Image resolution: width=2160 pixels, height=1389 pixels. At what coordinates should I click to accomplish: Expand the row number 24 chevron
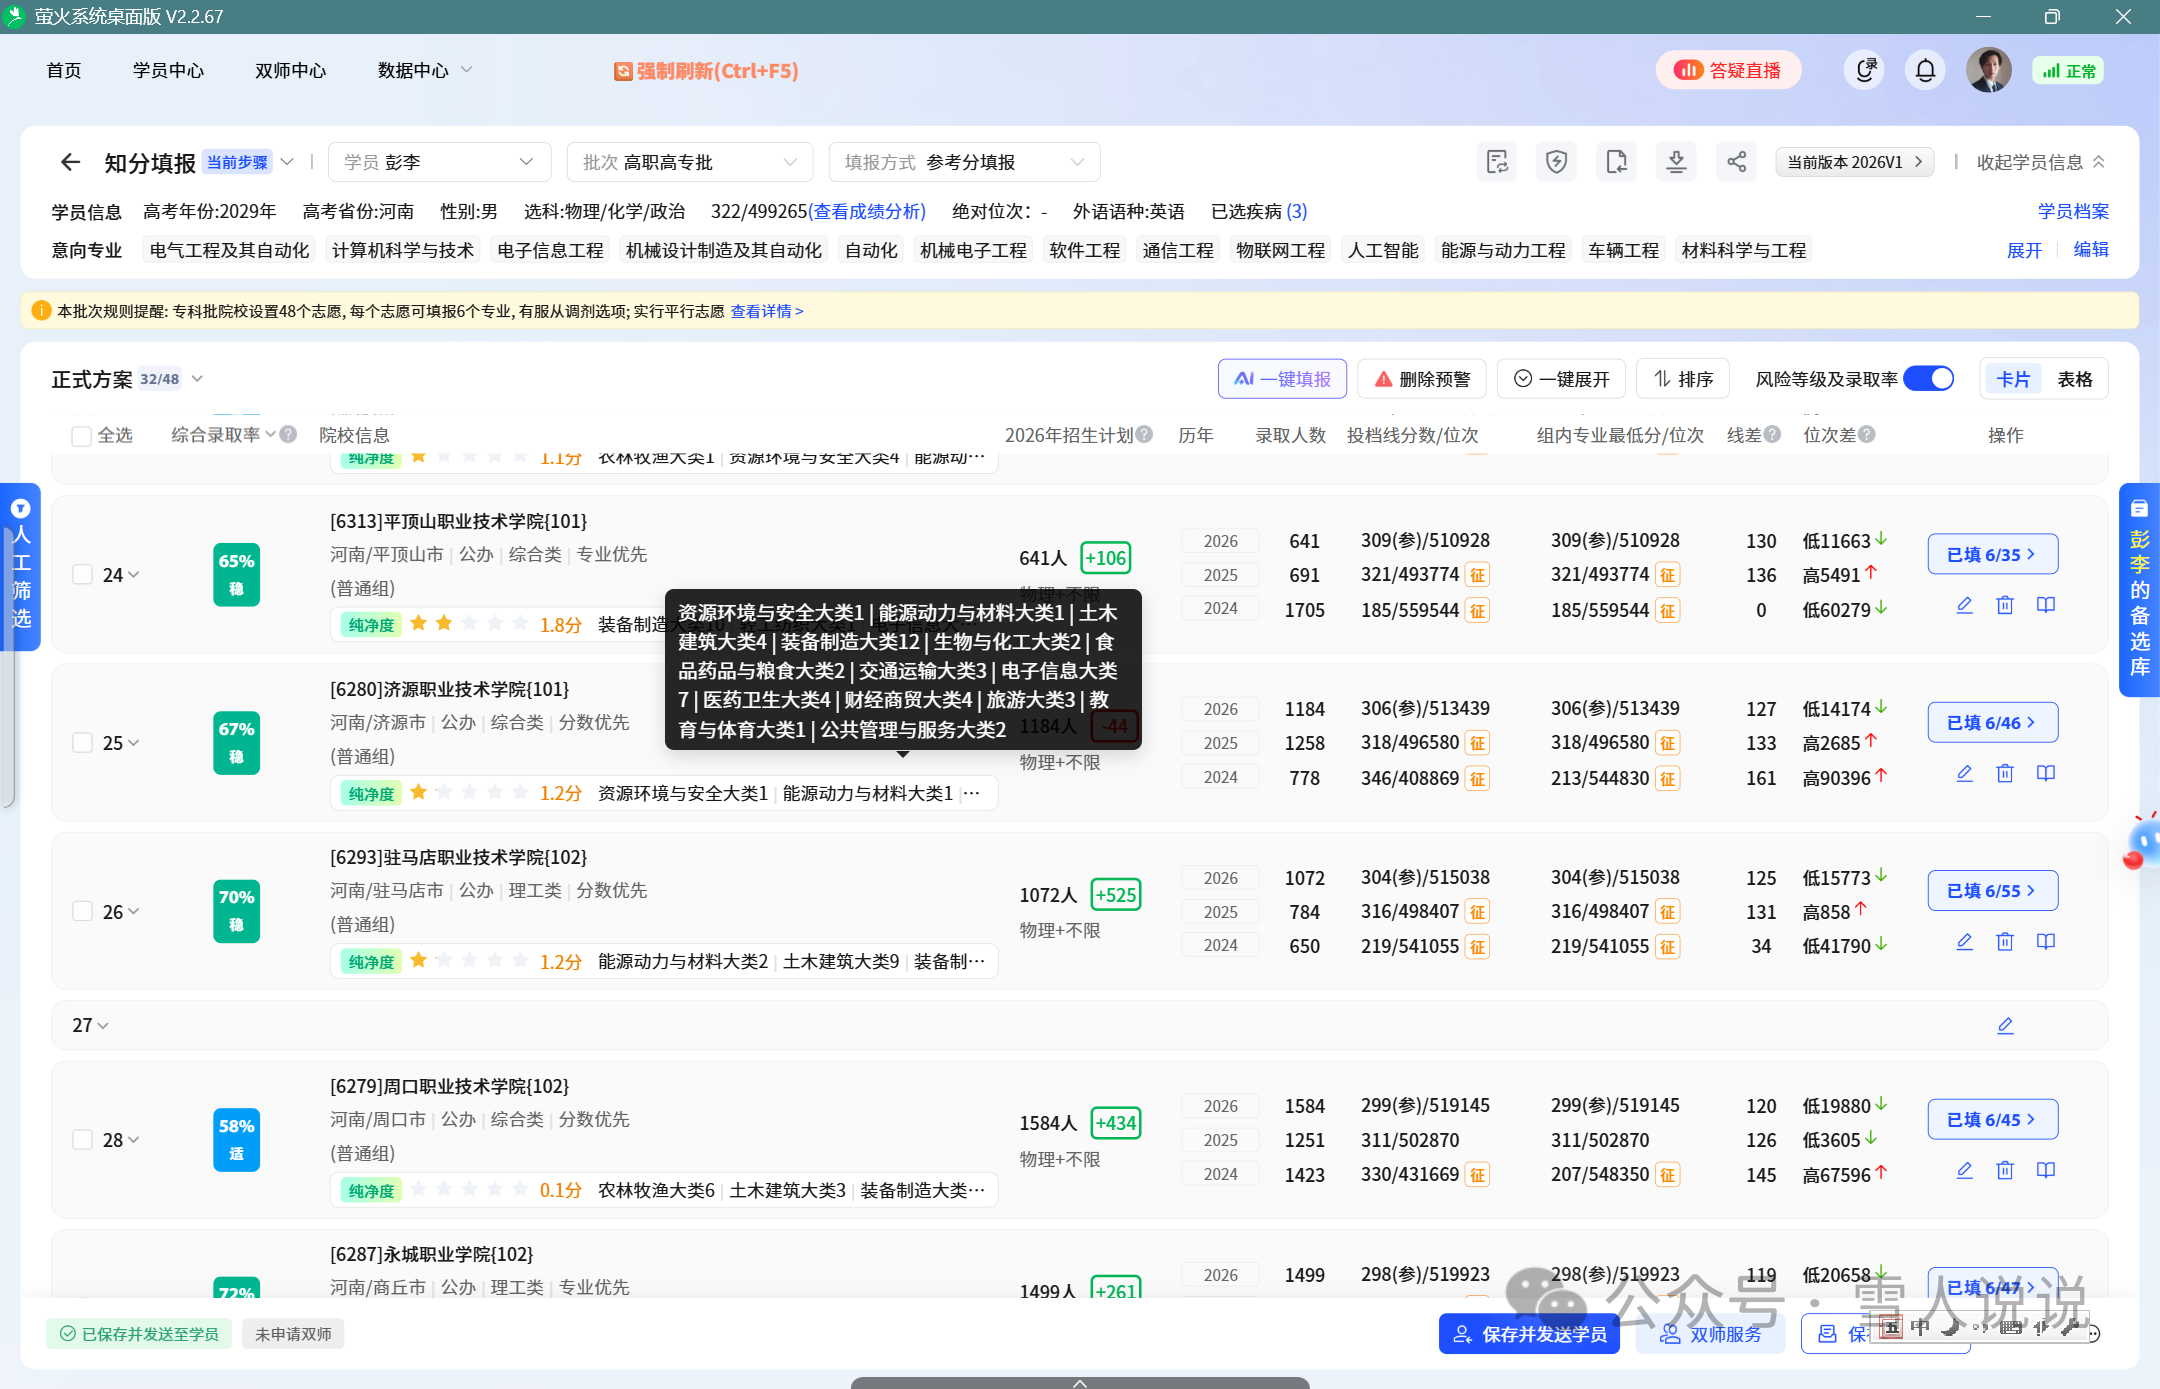tap(134, 575)
